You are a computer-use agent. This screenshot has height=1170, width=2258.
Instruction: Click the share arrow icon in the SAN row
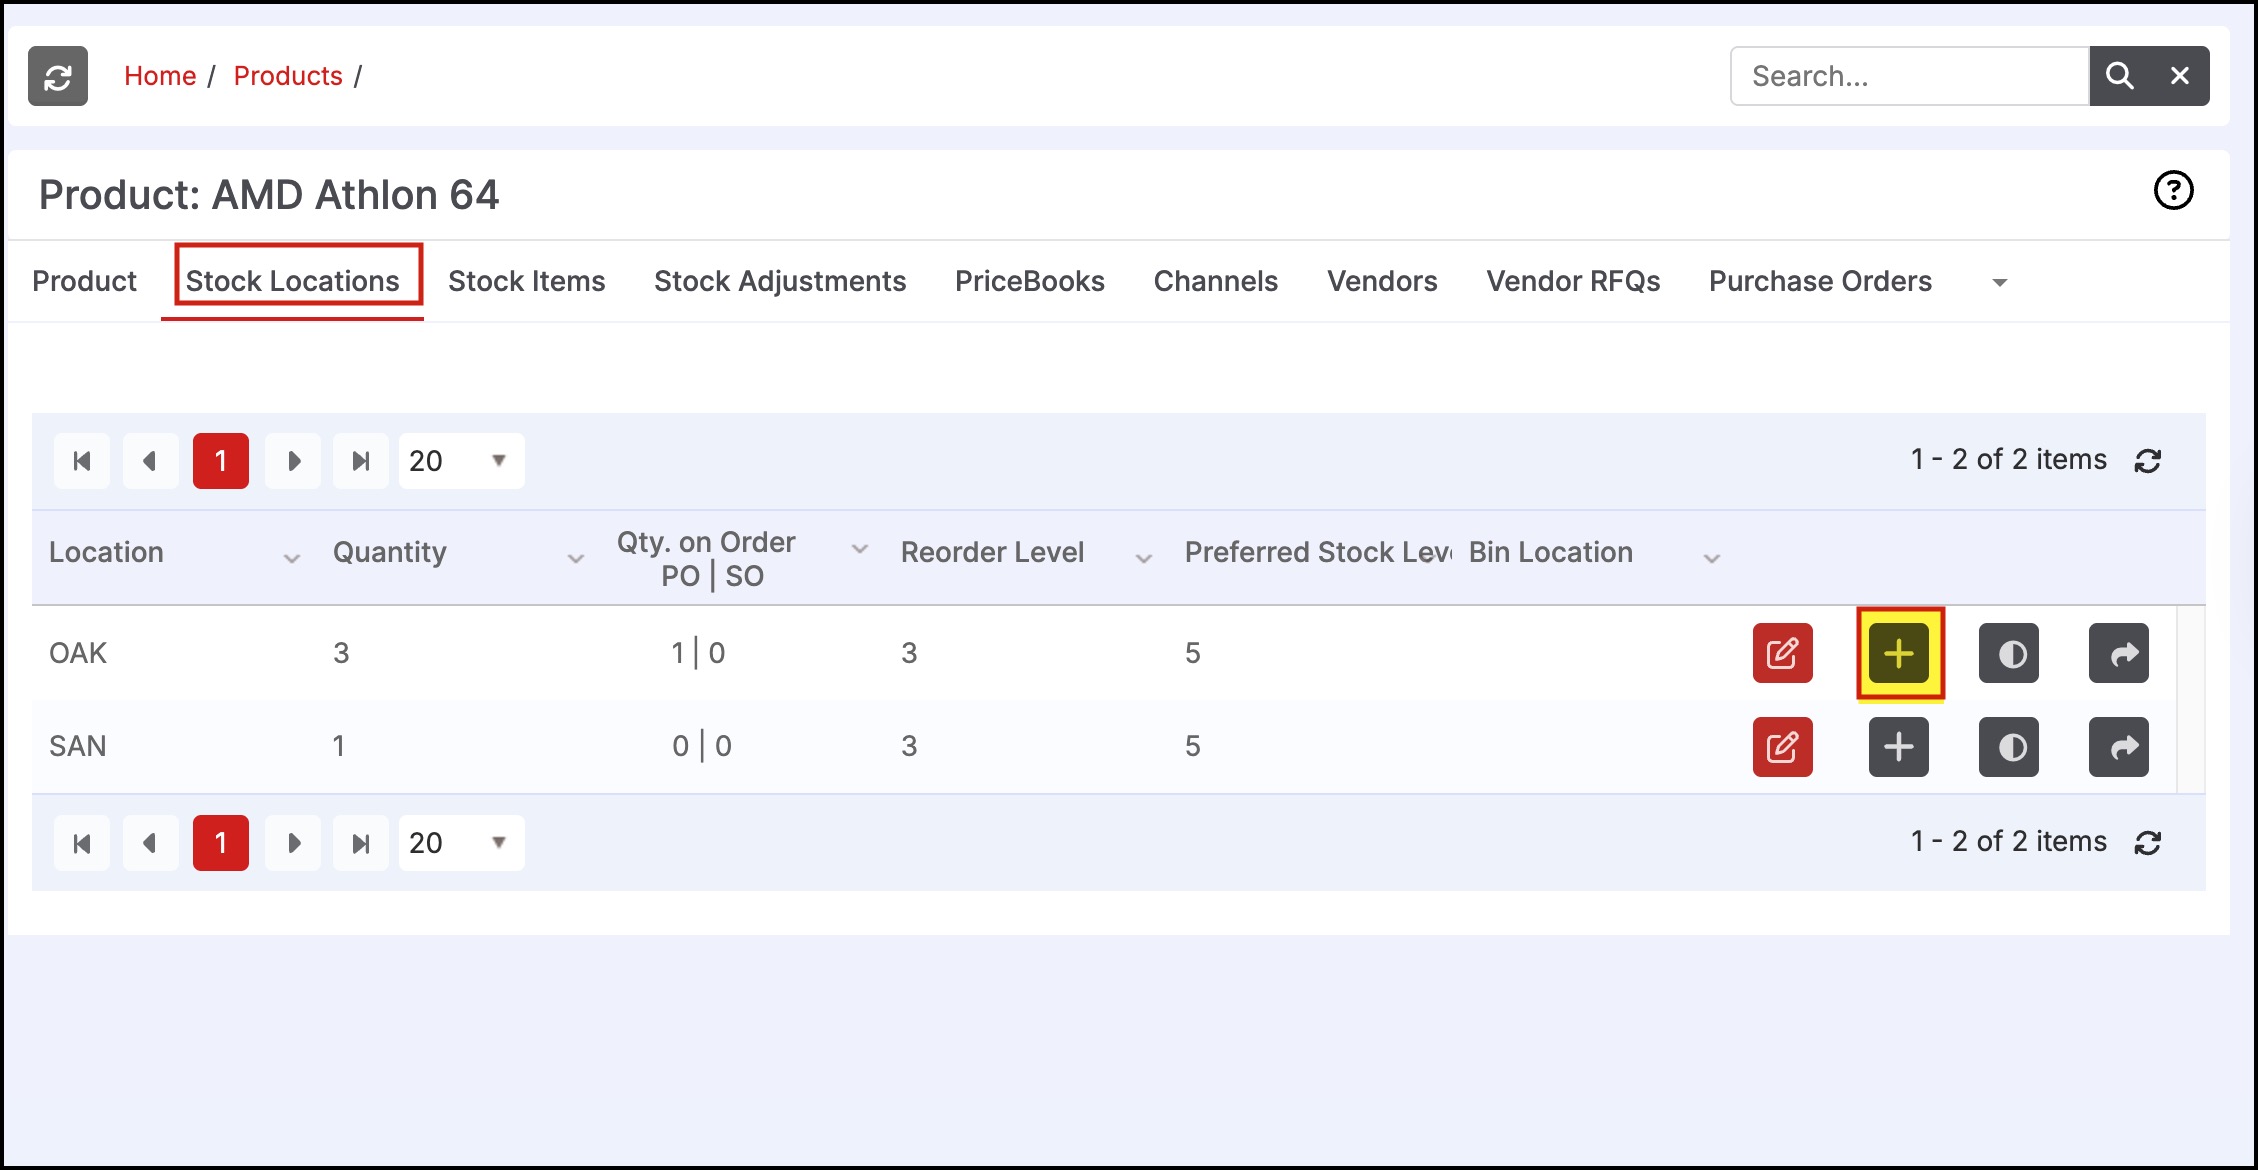tap(2119, 746)
